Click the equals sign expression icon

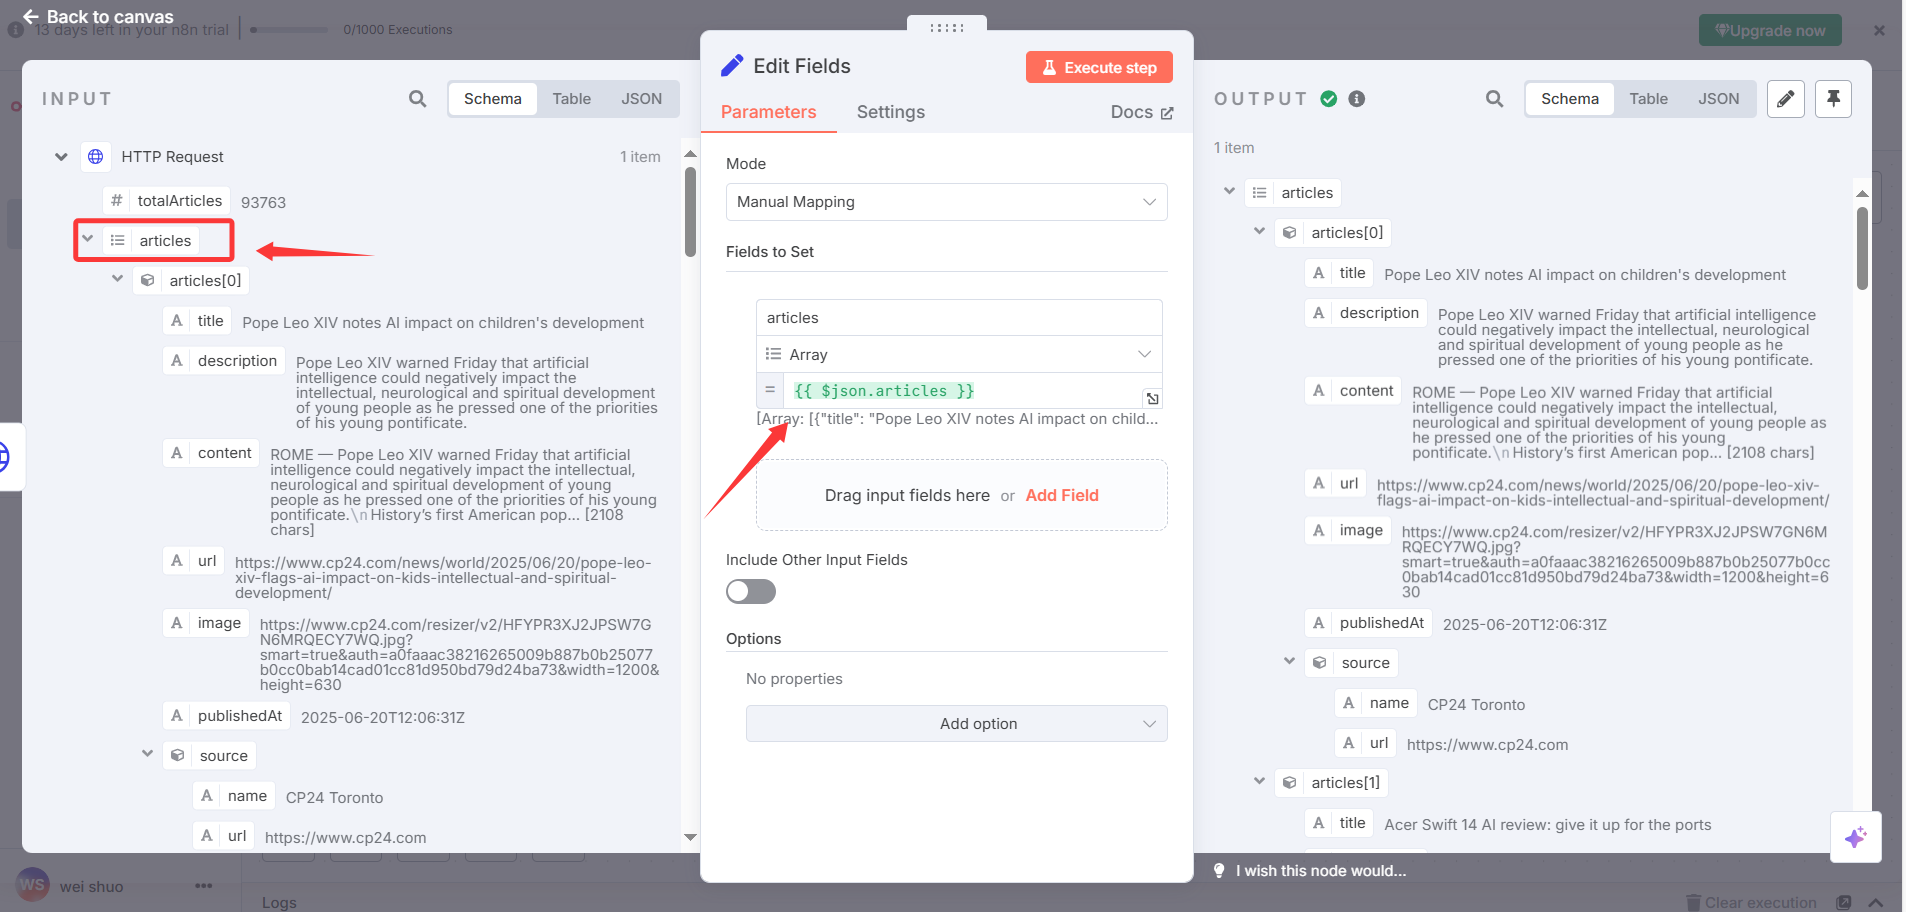coord(770,391)
